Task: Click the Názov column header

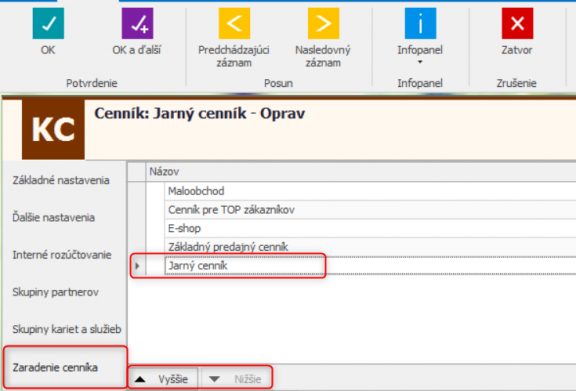Action: click(361, 172)
